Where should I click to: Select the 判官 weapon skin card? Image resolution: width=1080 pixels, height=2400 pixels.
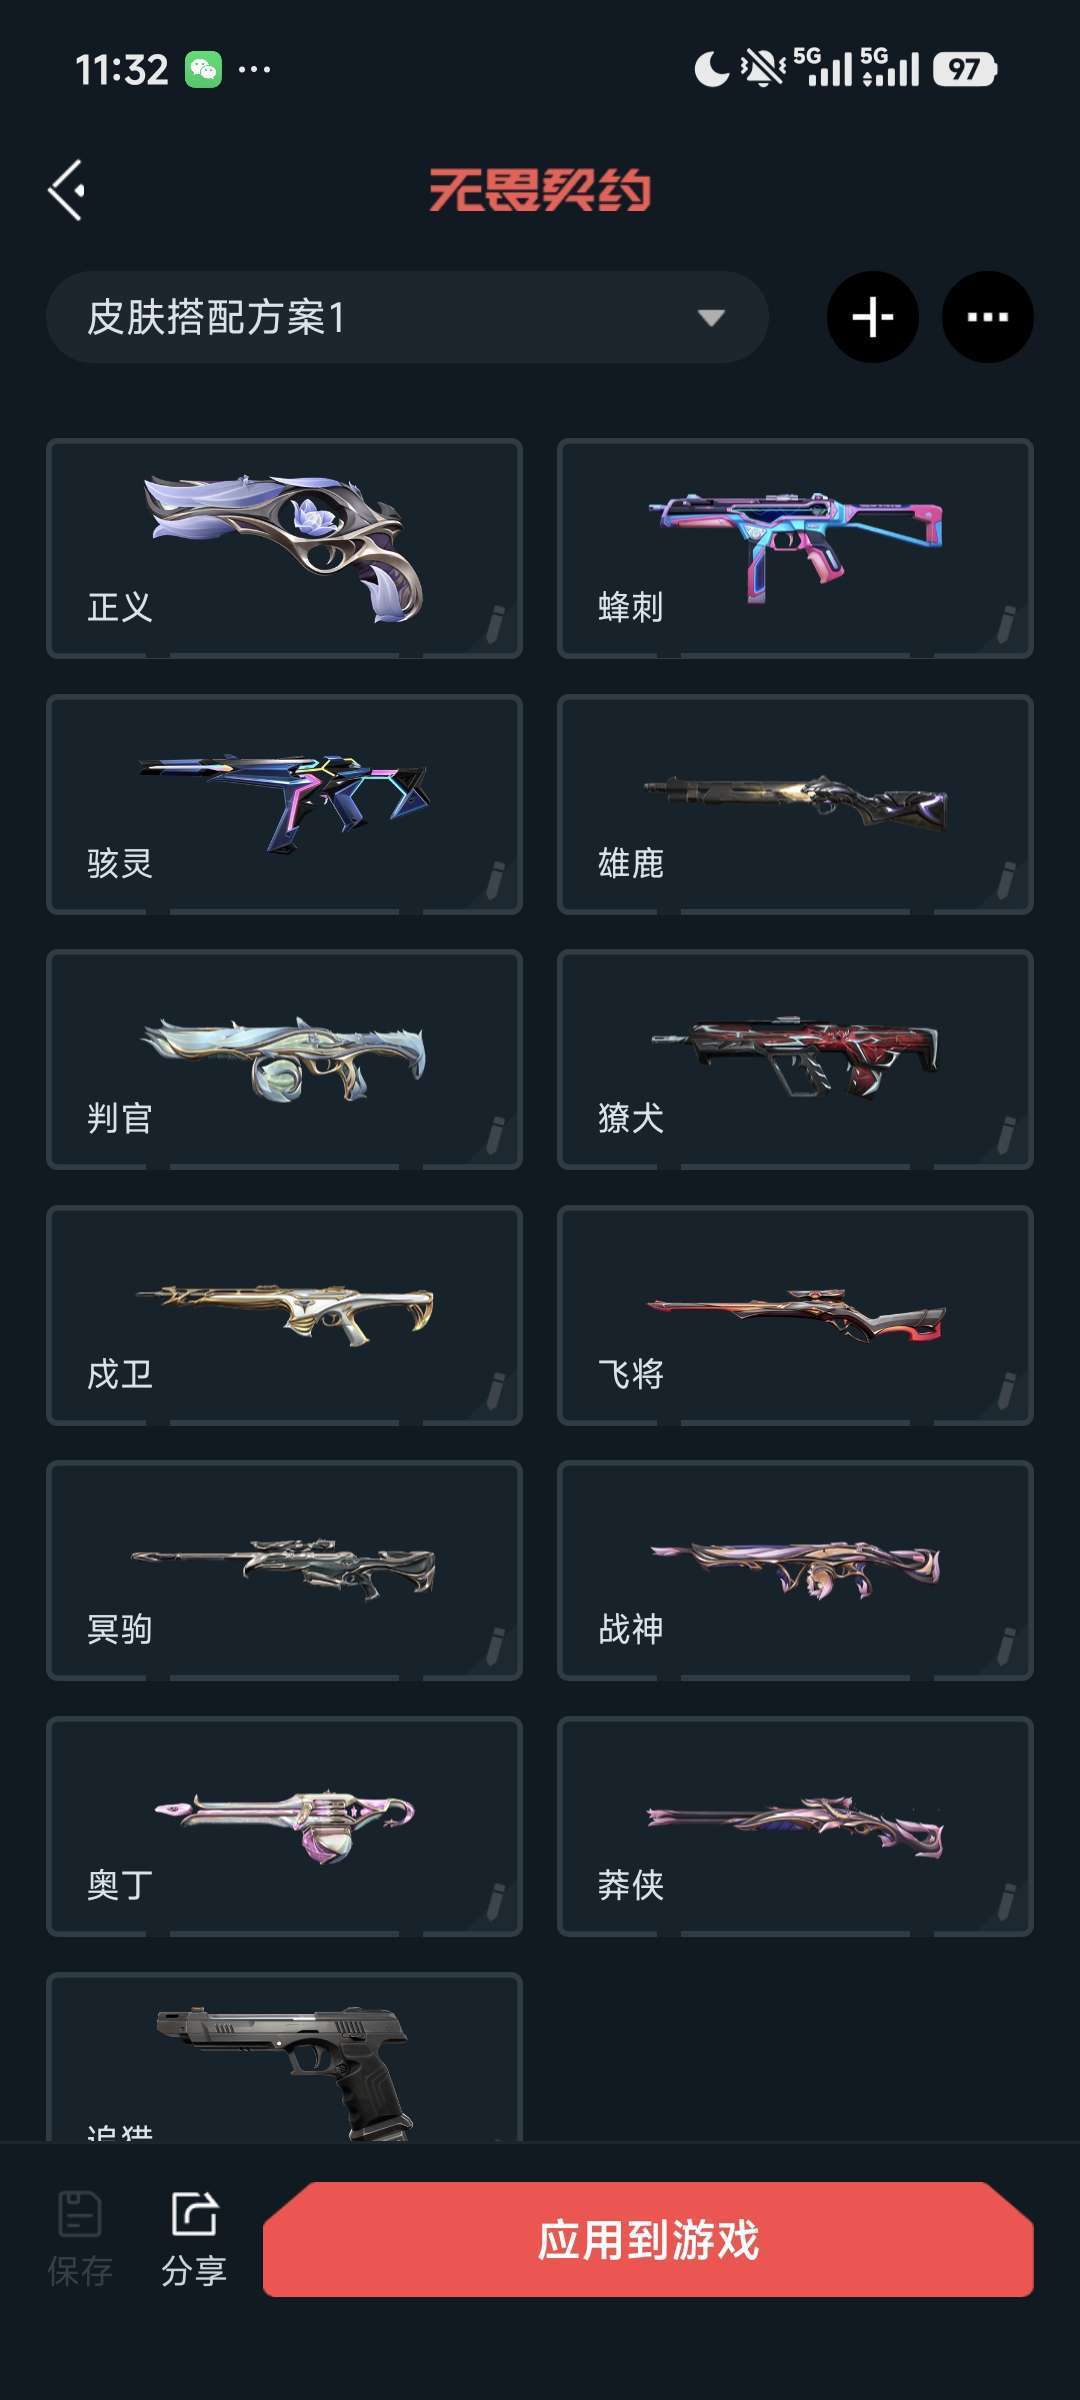[284, 1059]
